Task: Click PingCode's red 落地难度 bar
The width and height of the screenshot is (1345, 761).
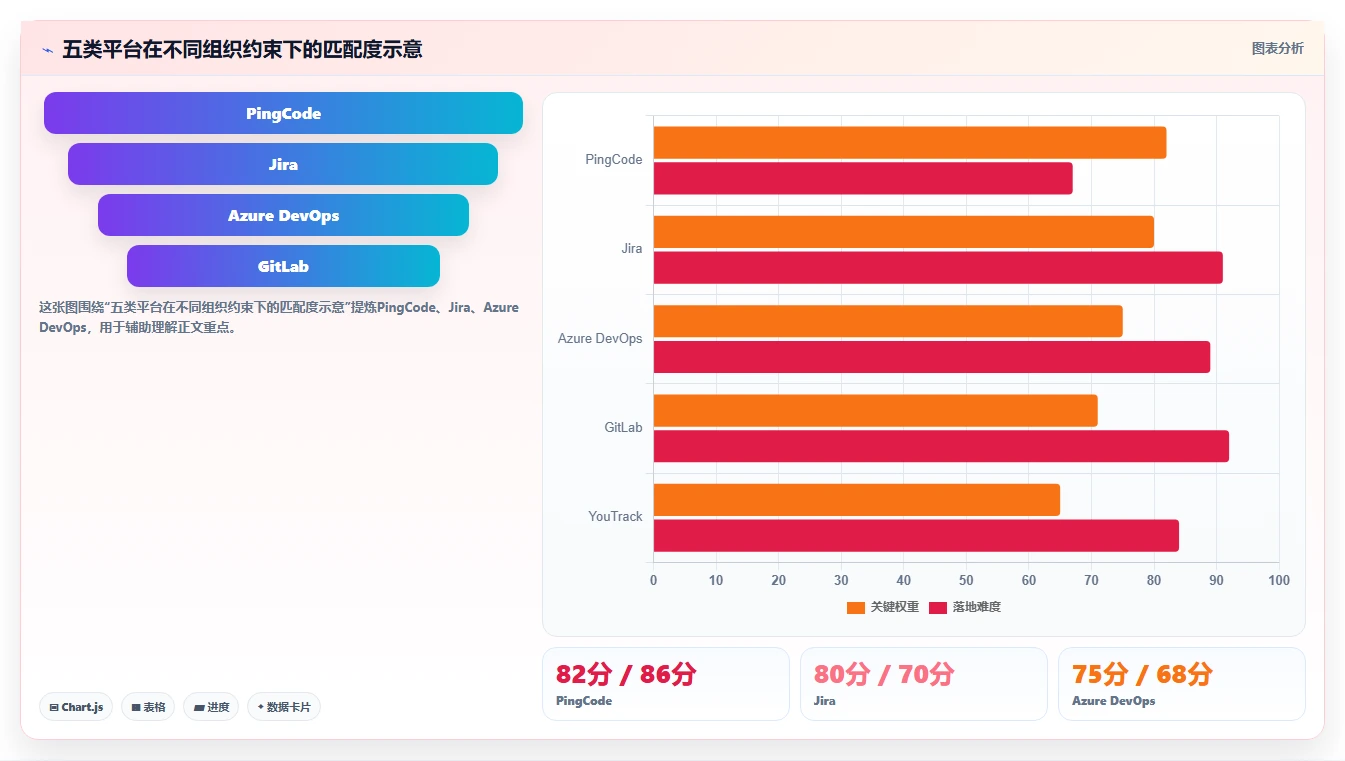Action: click(x=863, y=179)
